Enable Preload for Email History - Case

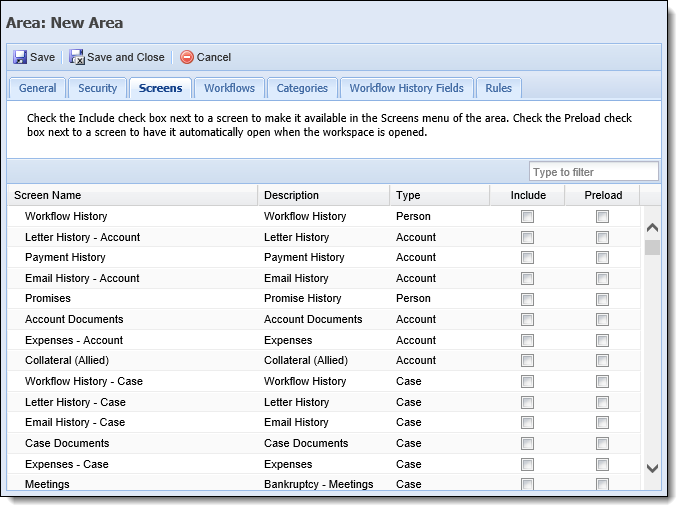pos(602,423)
